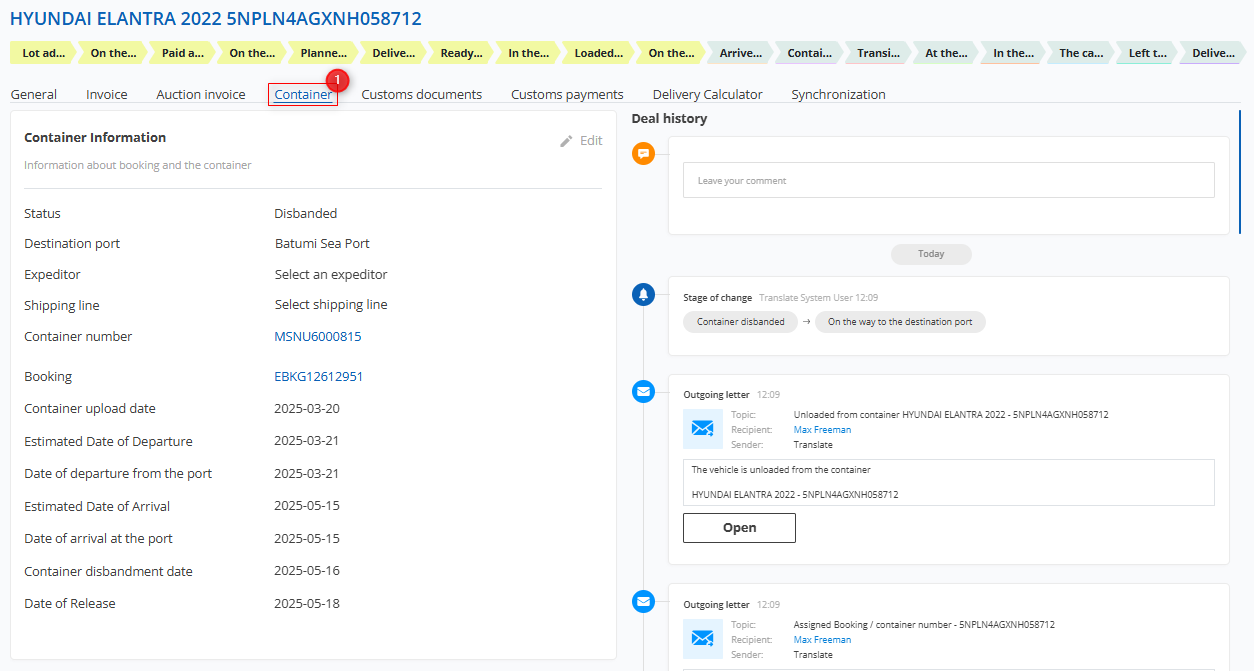
Task: Click timeline envelope icon for Assigned Booking letter
Action: point(644,601)
